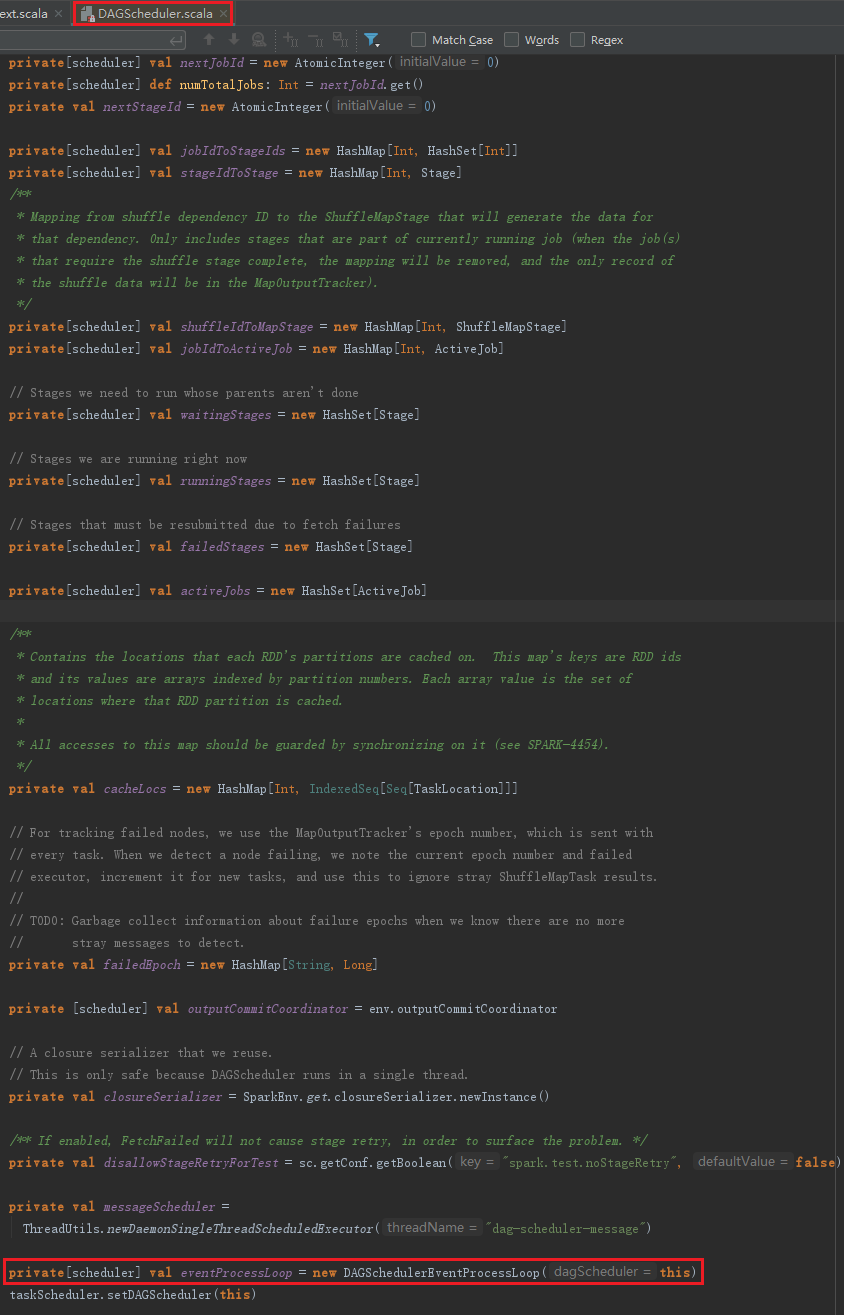Click the DAGScheduler.scala file icon
Image resolution: width=844 pixels, height=1315 pixels.
87,14
